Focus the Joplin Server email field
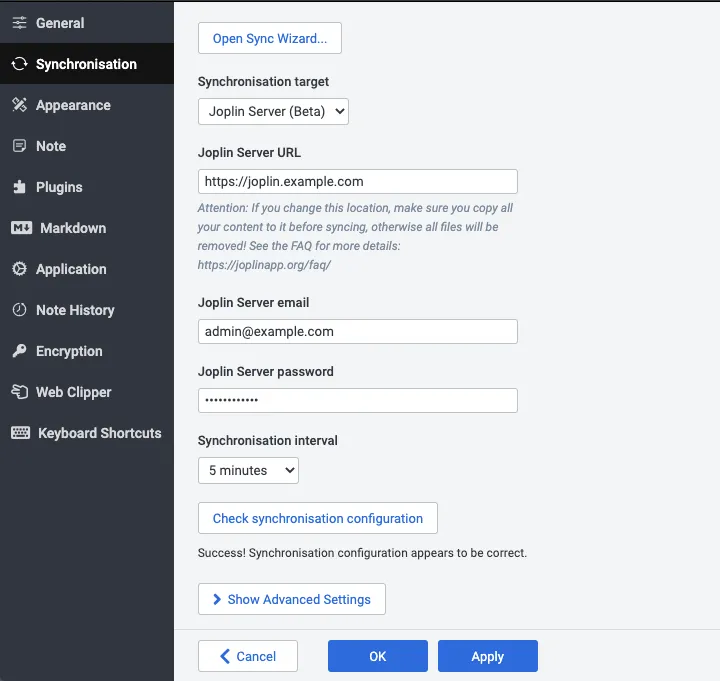The height and width of the screenshot is (681, 720). [358, 332]
